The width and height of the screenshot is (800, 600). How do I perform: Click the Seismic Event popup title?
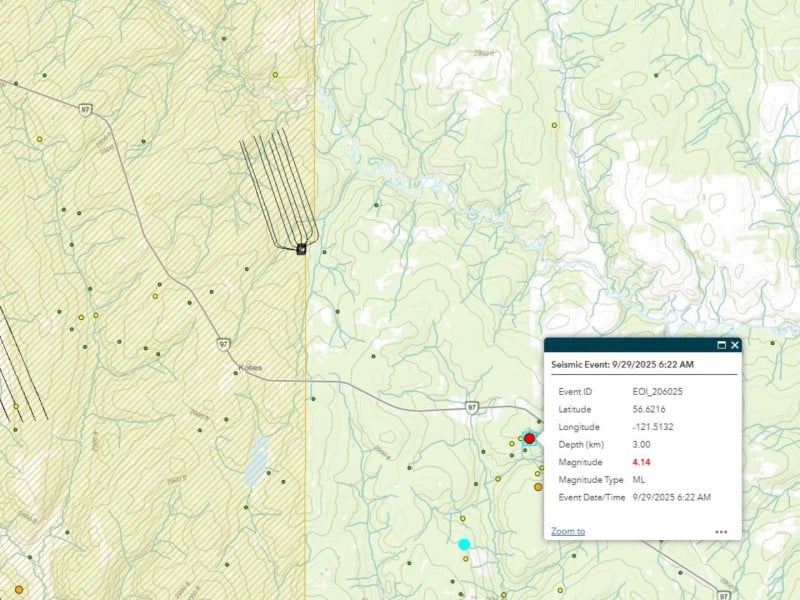[x=623, y=365]
